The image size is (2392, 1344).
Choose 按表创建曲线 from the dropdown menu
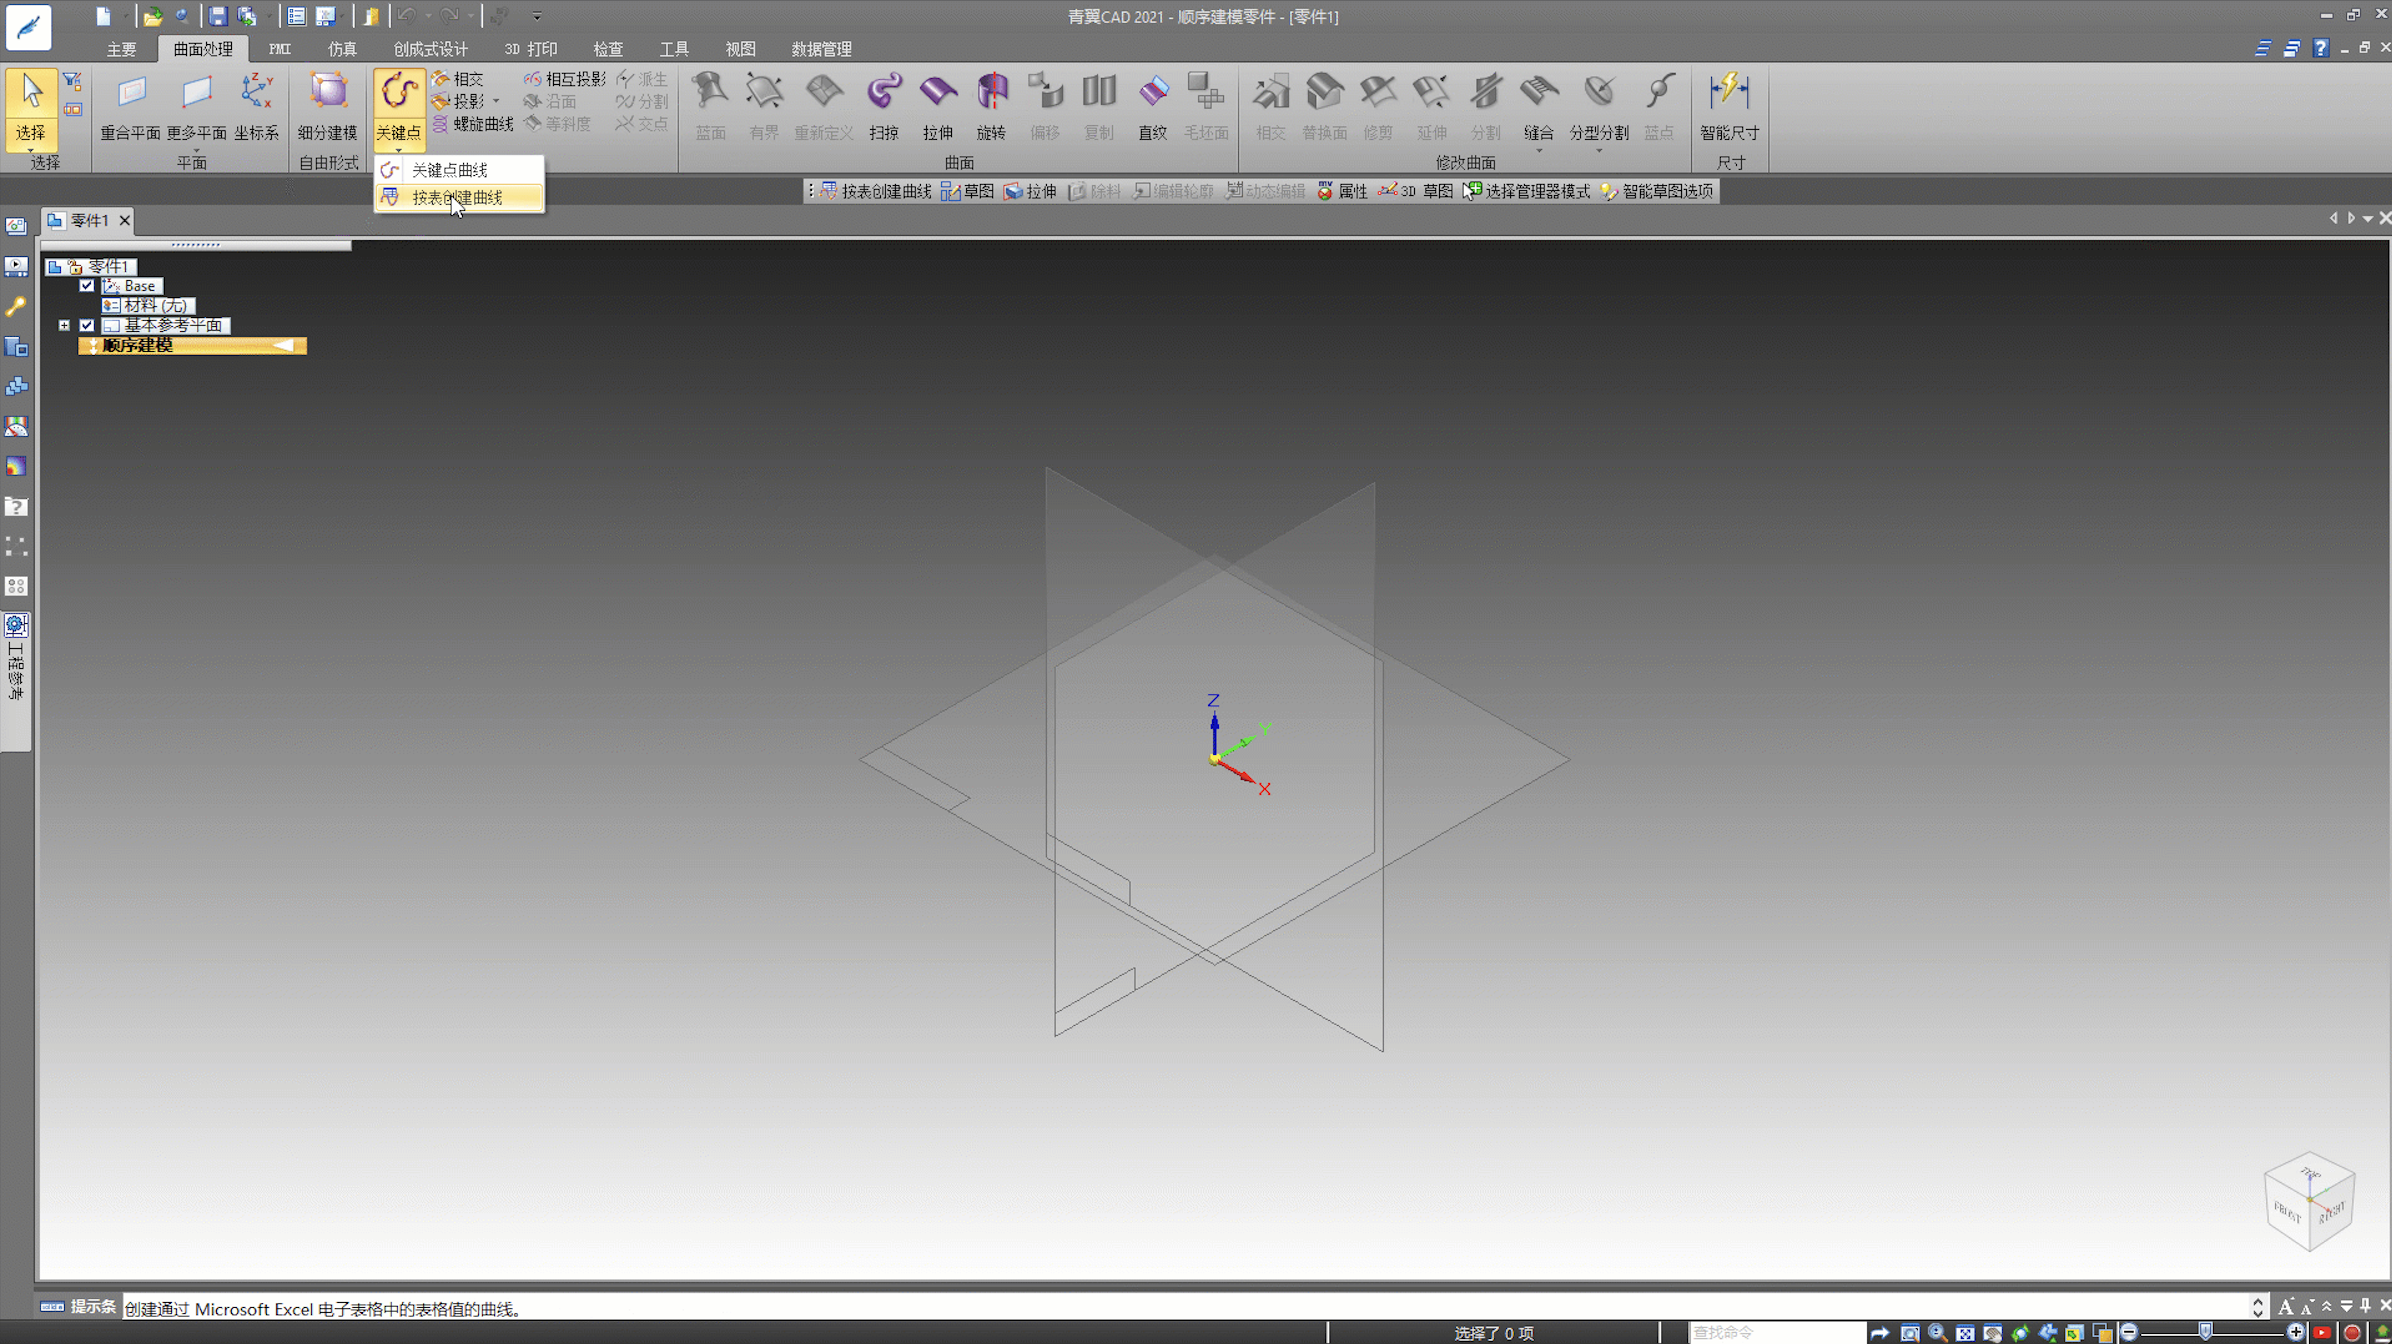point(459,198)
